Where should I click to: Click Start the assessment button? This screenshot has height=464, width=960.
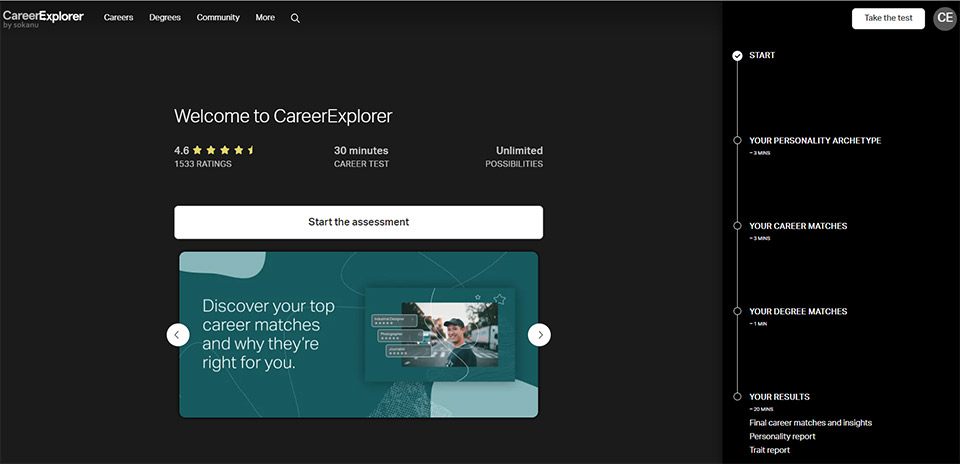coord(358,222)
